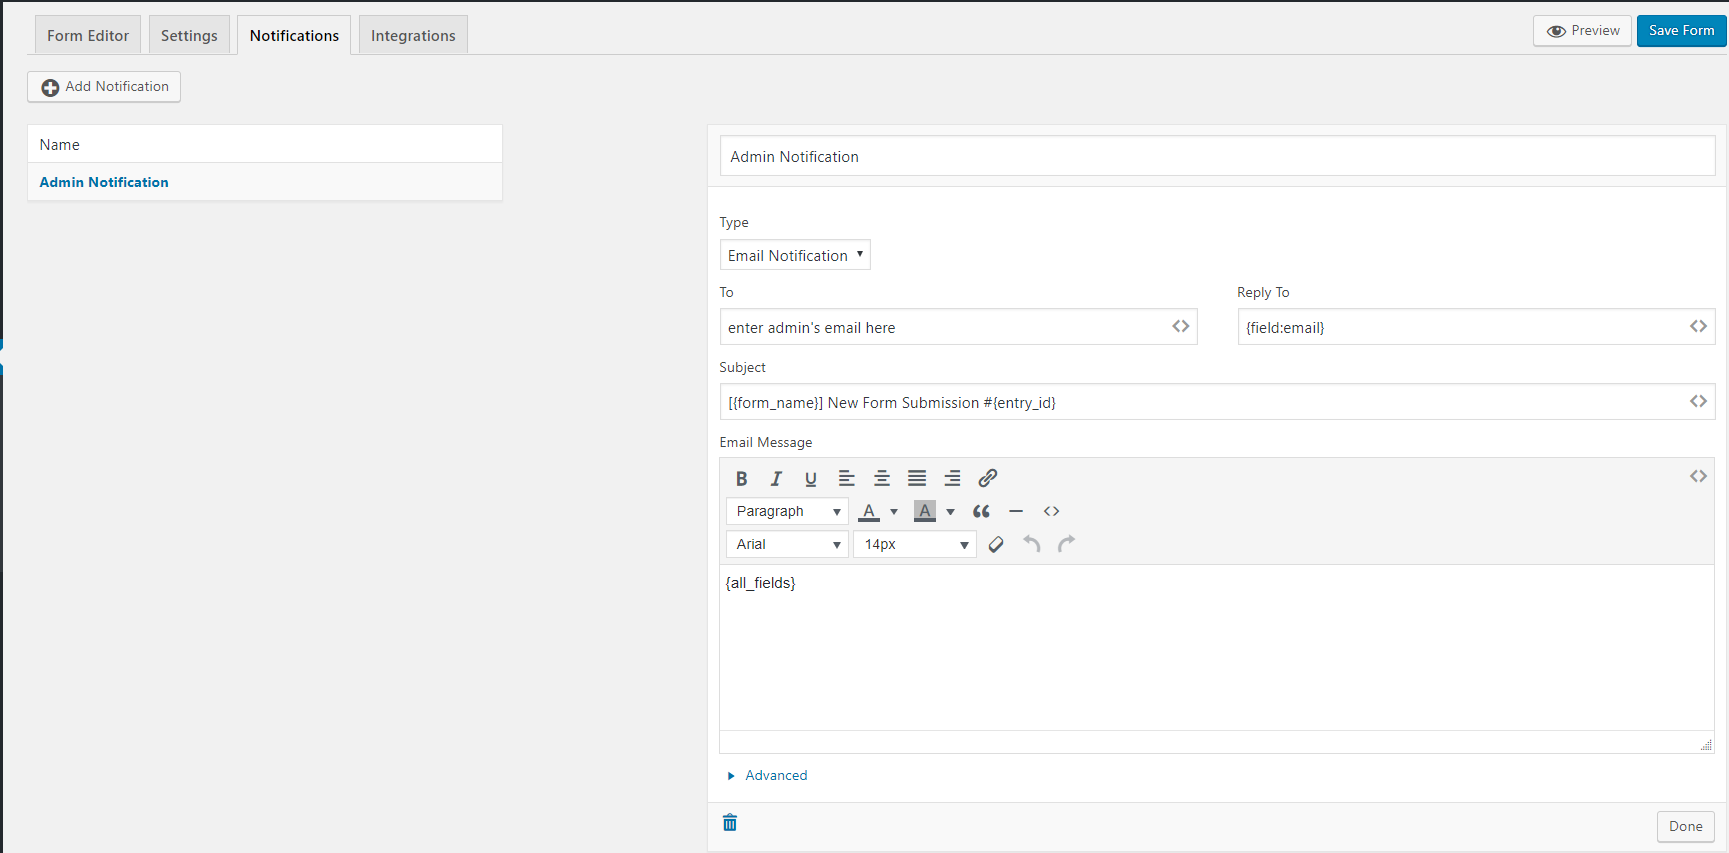1729x853 pixels.
Task: Undo last edit in message editor
Action: pos(1032,544)
